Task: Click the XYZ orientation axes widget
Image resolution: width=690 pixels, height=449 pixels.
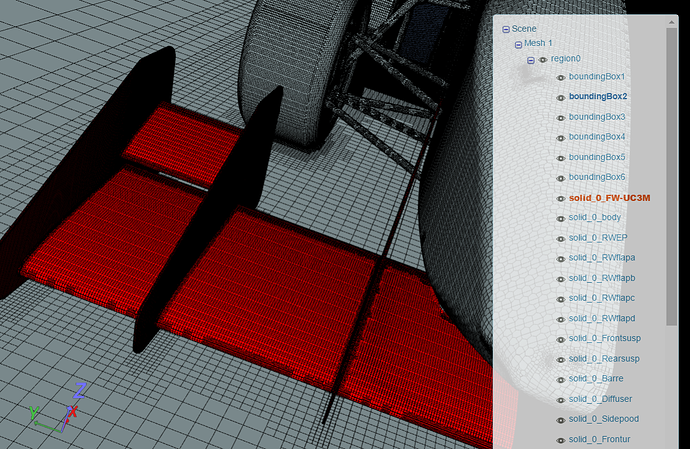Action: [57, 408]
